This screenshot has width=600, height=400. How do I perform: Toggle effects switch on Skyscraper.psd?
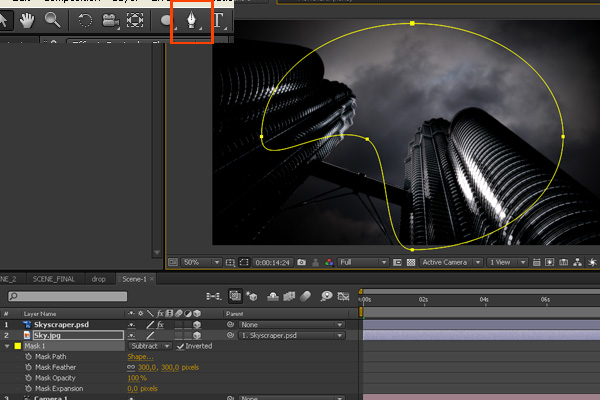pyautogui.click(x=160, y=325)
